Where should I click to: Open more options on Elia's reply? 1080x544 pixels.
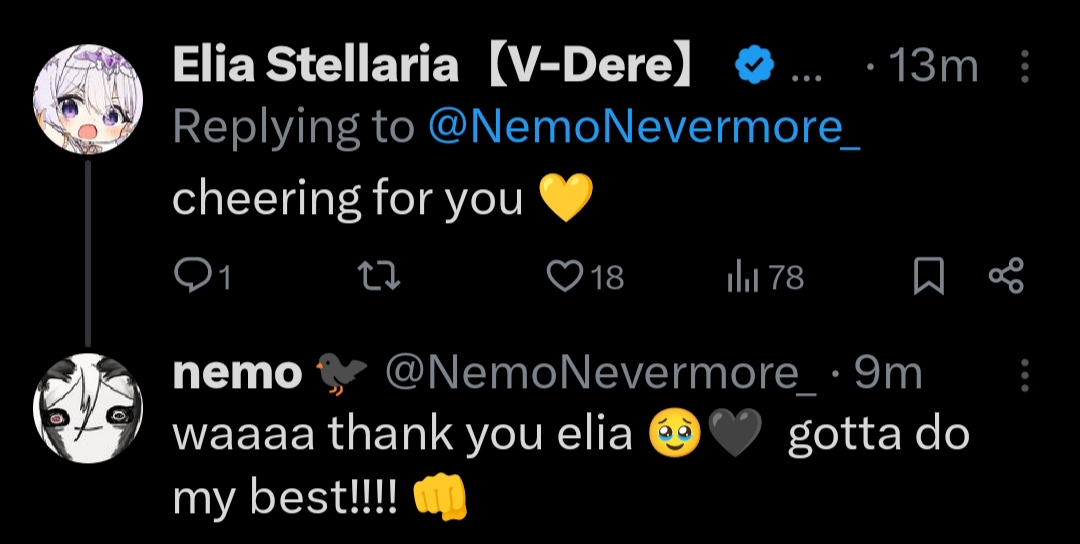[1024, 67]
